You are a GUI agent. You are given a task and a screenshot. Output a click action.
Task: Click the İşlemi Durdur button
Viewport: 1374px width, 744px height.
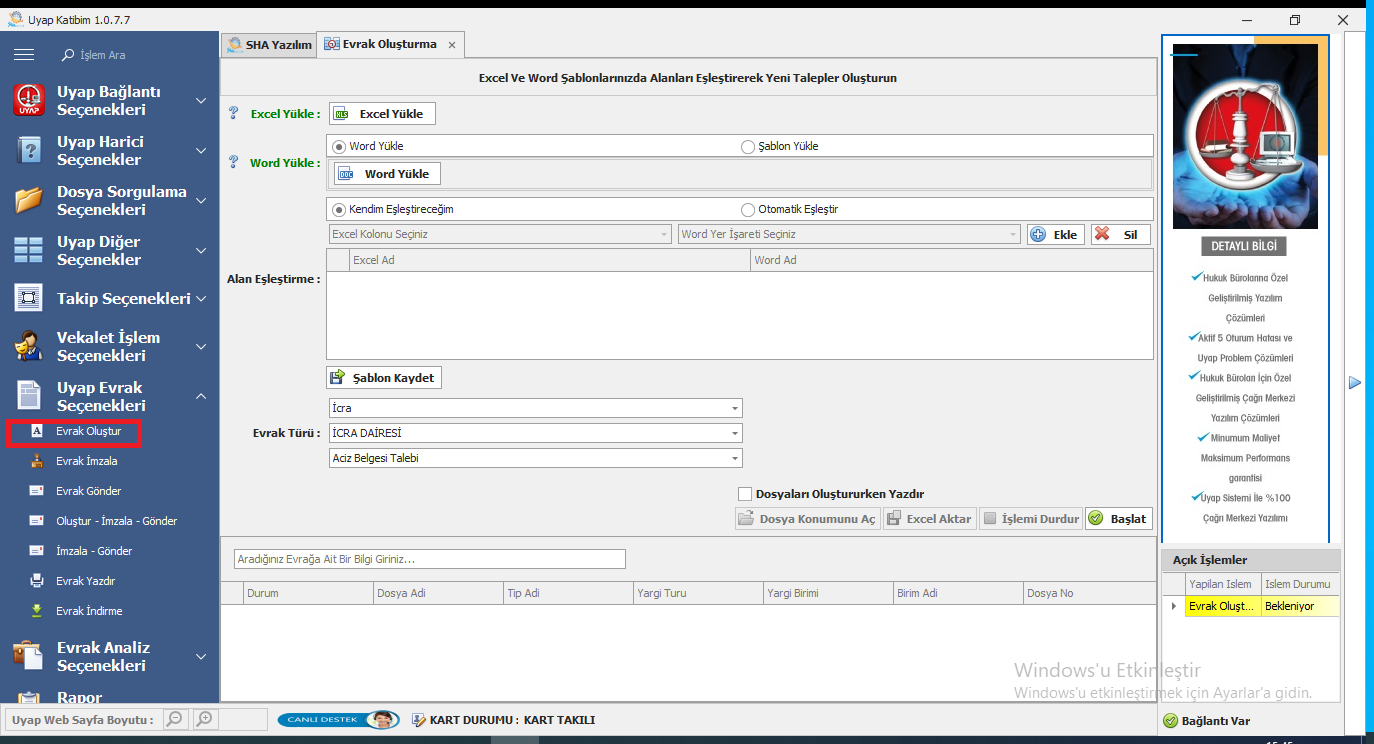click(x=1030, y=519)
